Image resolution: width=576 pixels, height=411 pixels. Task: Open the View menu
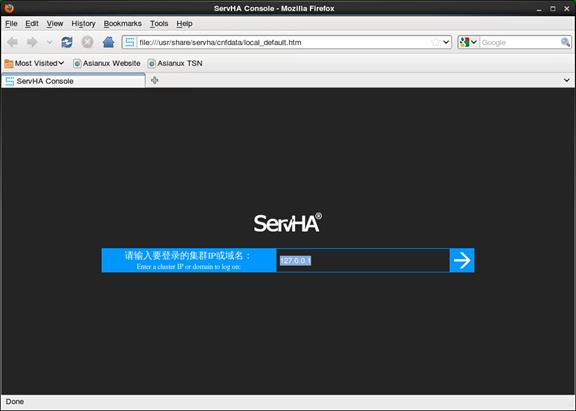pos(55,24)
